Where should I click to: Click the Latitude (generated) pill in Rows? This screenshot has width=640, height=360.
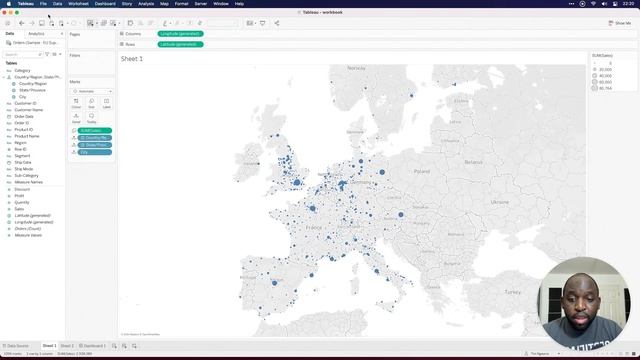pyautogui.click(x=180, y=44)
